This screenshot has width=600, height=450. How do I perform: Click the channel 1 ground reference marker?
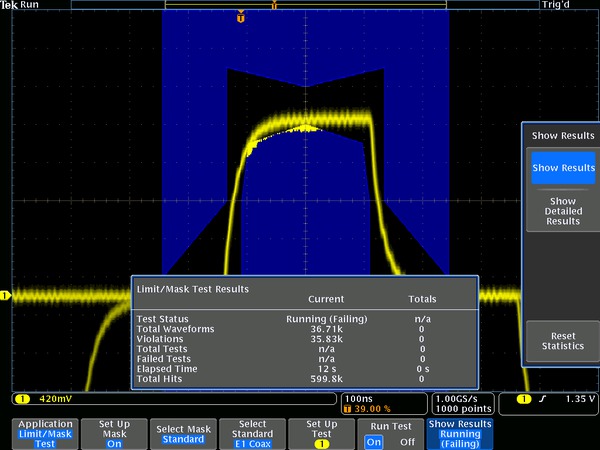pos(5,295)
